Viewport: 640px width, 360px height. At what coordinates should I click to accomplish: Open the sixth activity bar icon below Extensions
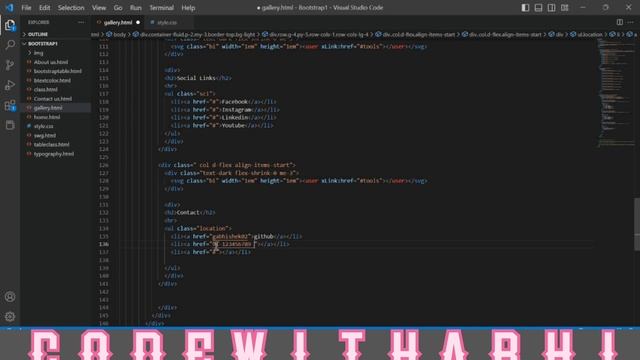click(x=10, y=125)
